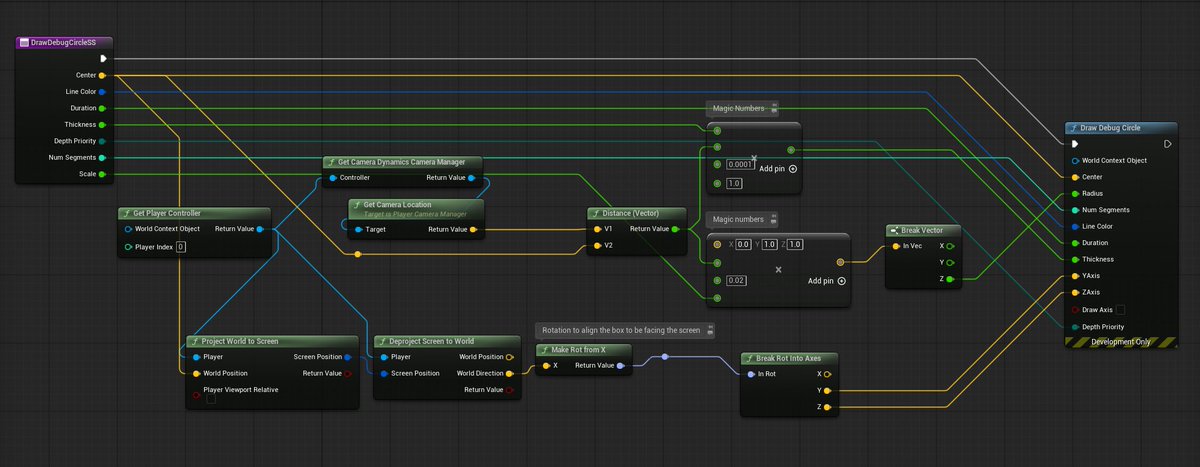Edit the Player Index value field

181,246
